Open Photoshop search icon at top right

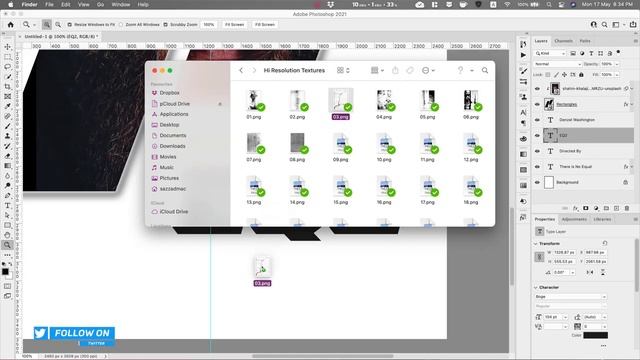click(604, 24)
